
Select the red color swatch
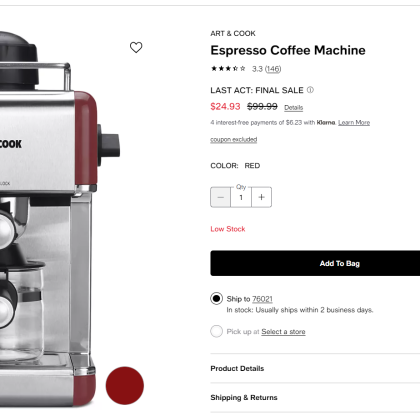pos(125,386)
